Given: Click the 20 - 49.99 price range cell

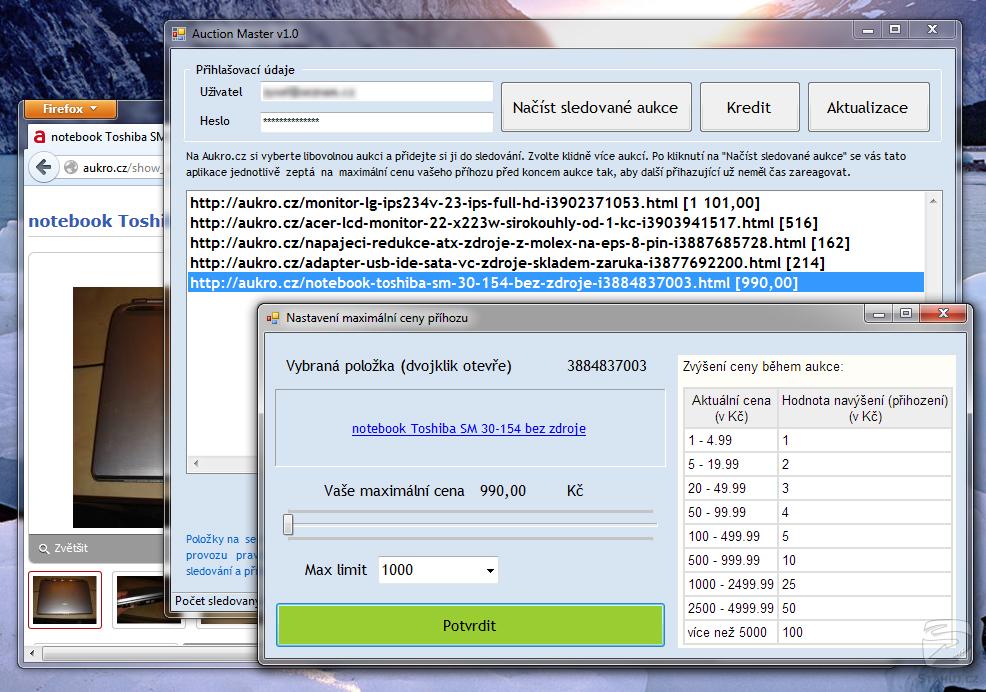Looking at the screenshot, I should 731,488.
